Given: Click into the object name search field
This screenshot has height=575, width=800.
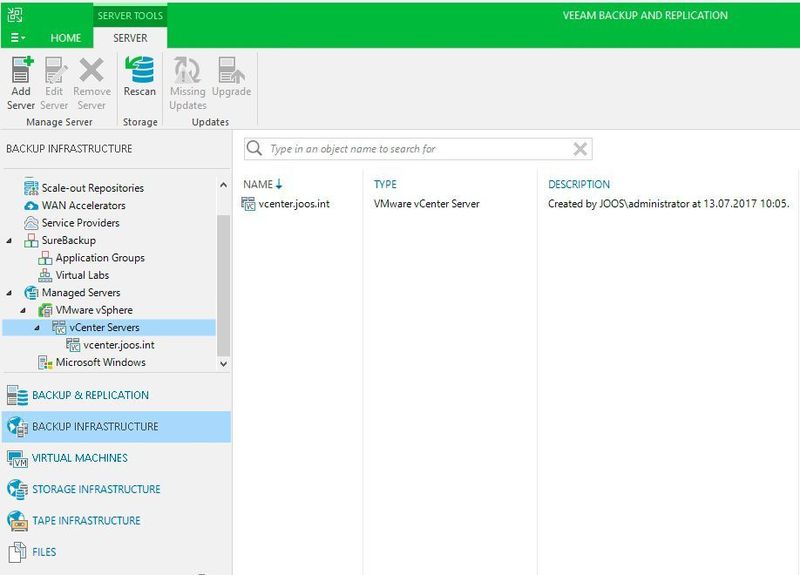Looking at the screenshot, I should [418, 149].
